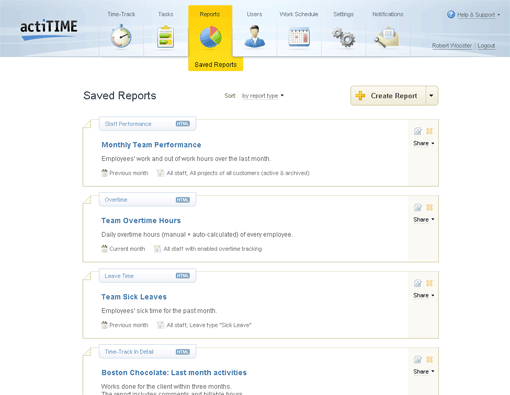
Task: Open the Settings gears icon
Action: coord(344,37)
